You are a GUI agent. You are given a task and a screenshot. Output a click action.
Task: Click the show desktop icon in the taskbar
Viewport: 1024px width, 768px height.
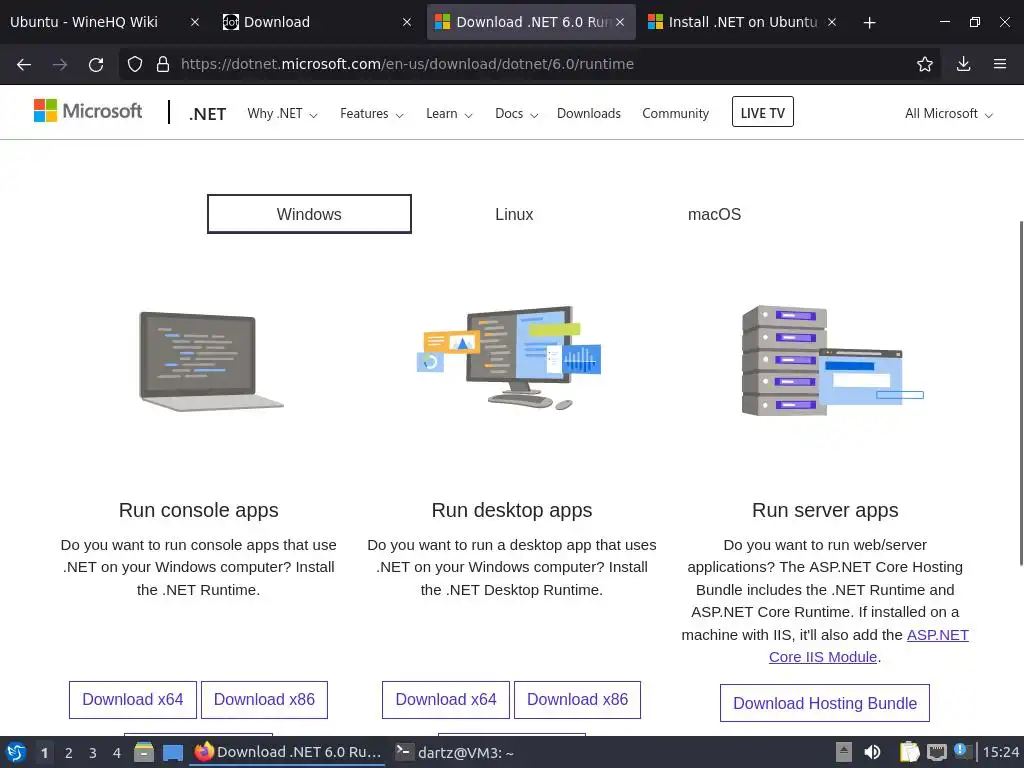172,753
